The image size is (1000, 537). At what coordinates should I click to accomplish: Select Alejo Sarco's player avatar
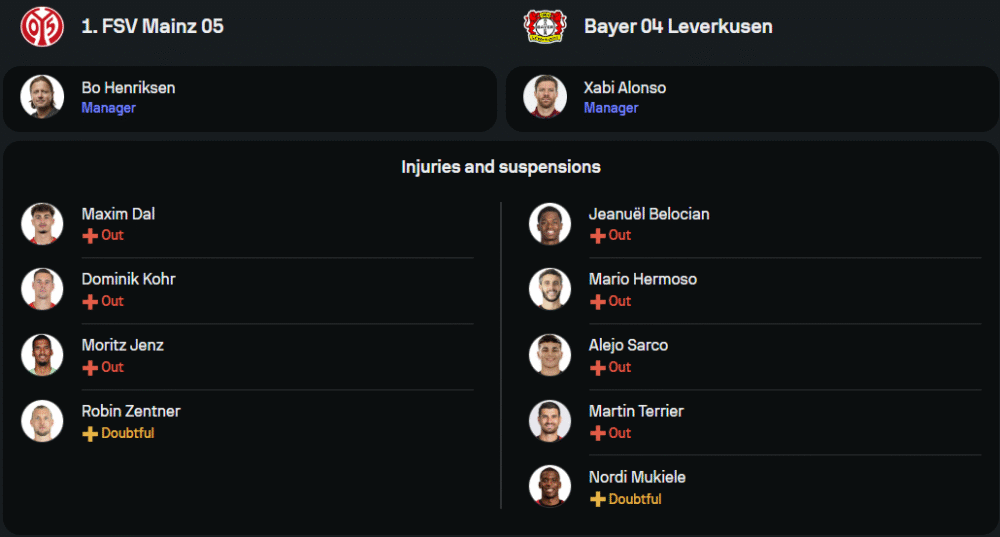[x=550, y=355]
